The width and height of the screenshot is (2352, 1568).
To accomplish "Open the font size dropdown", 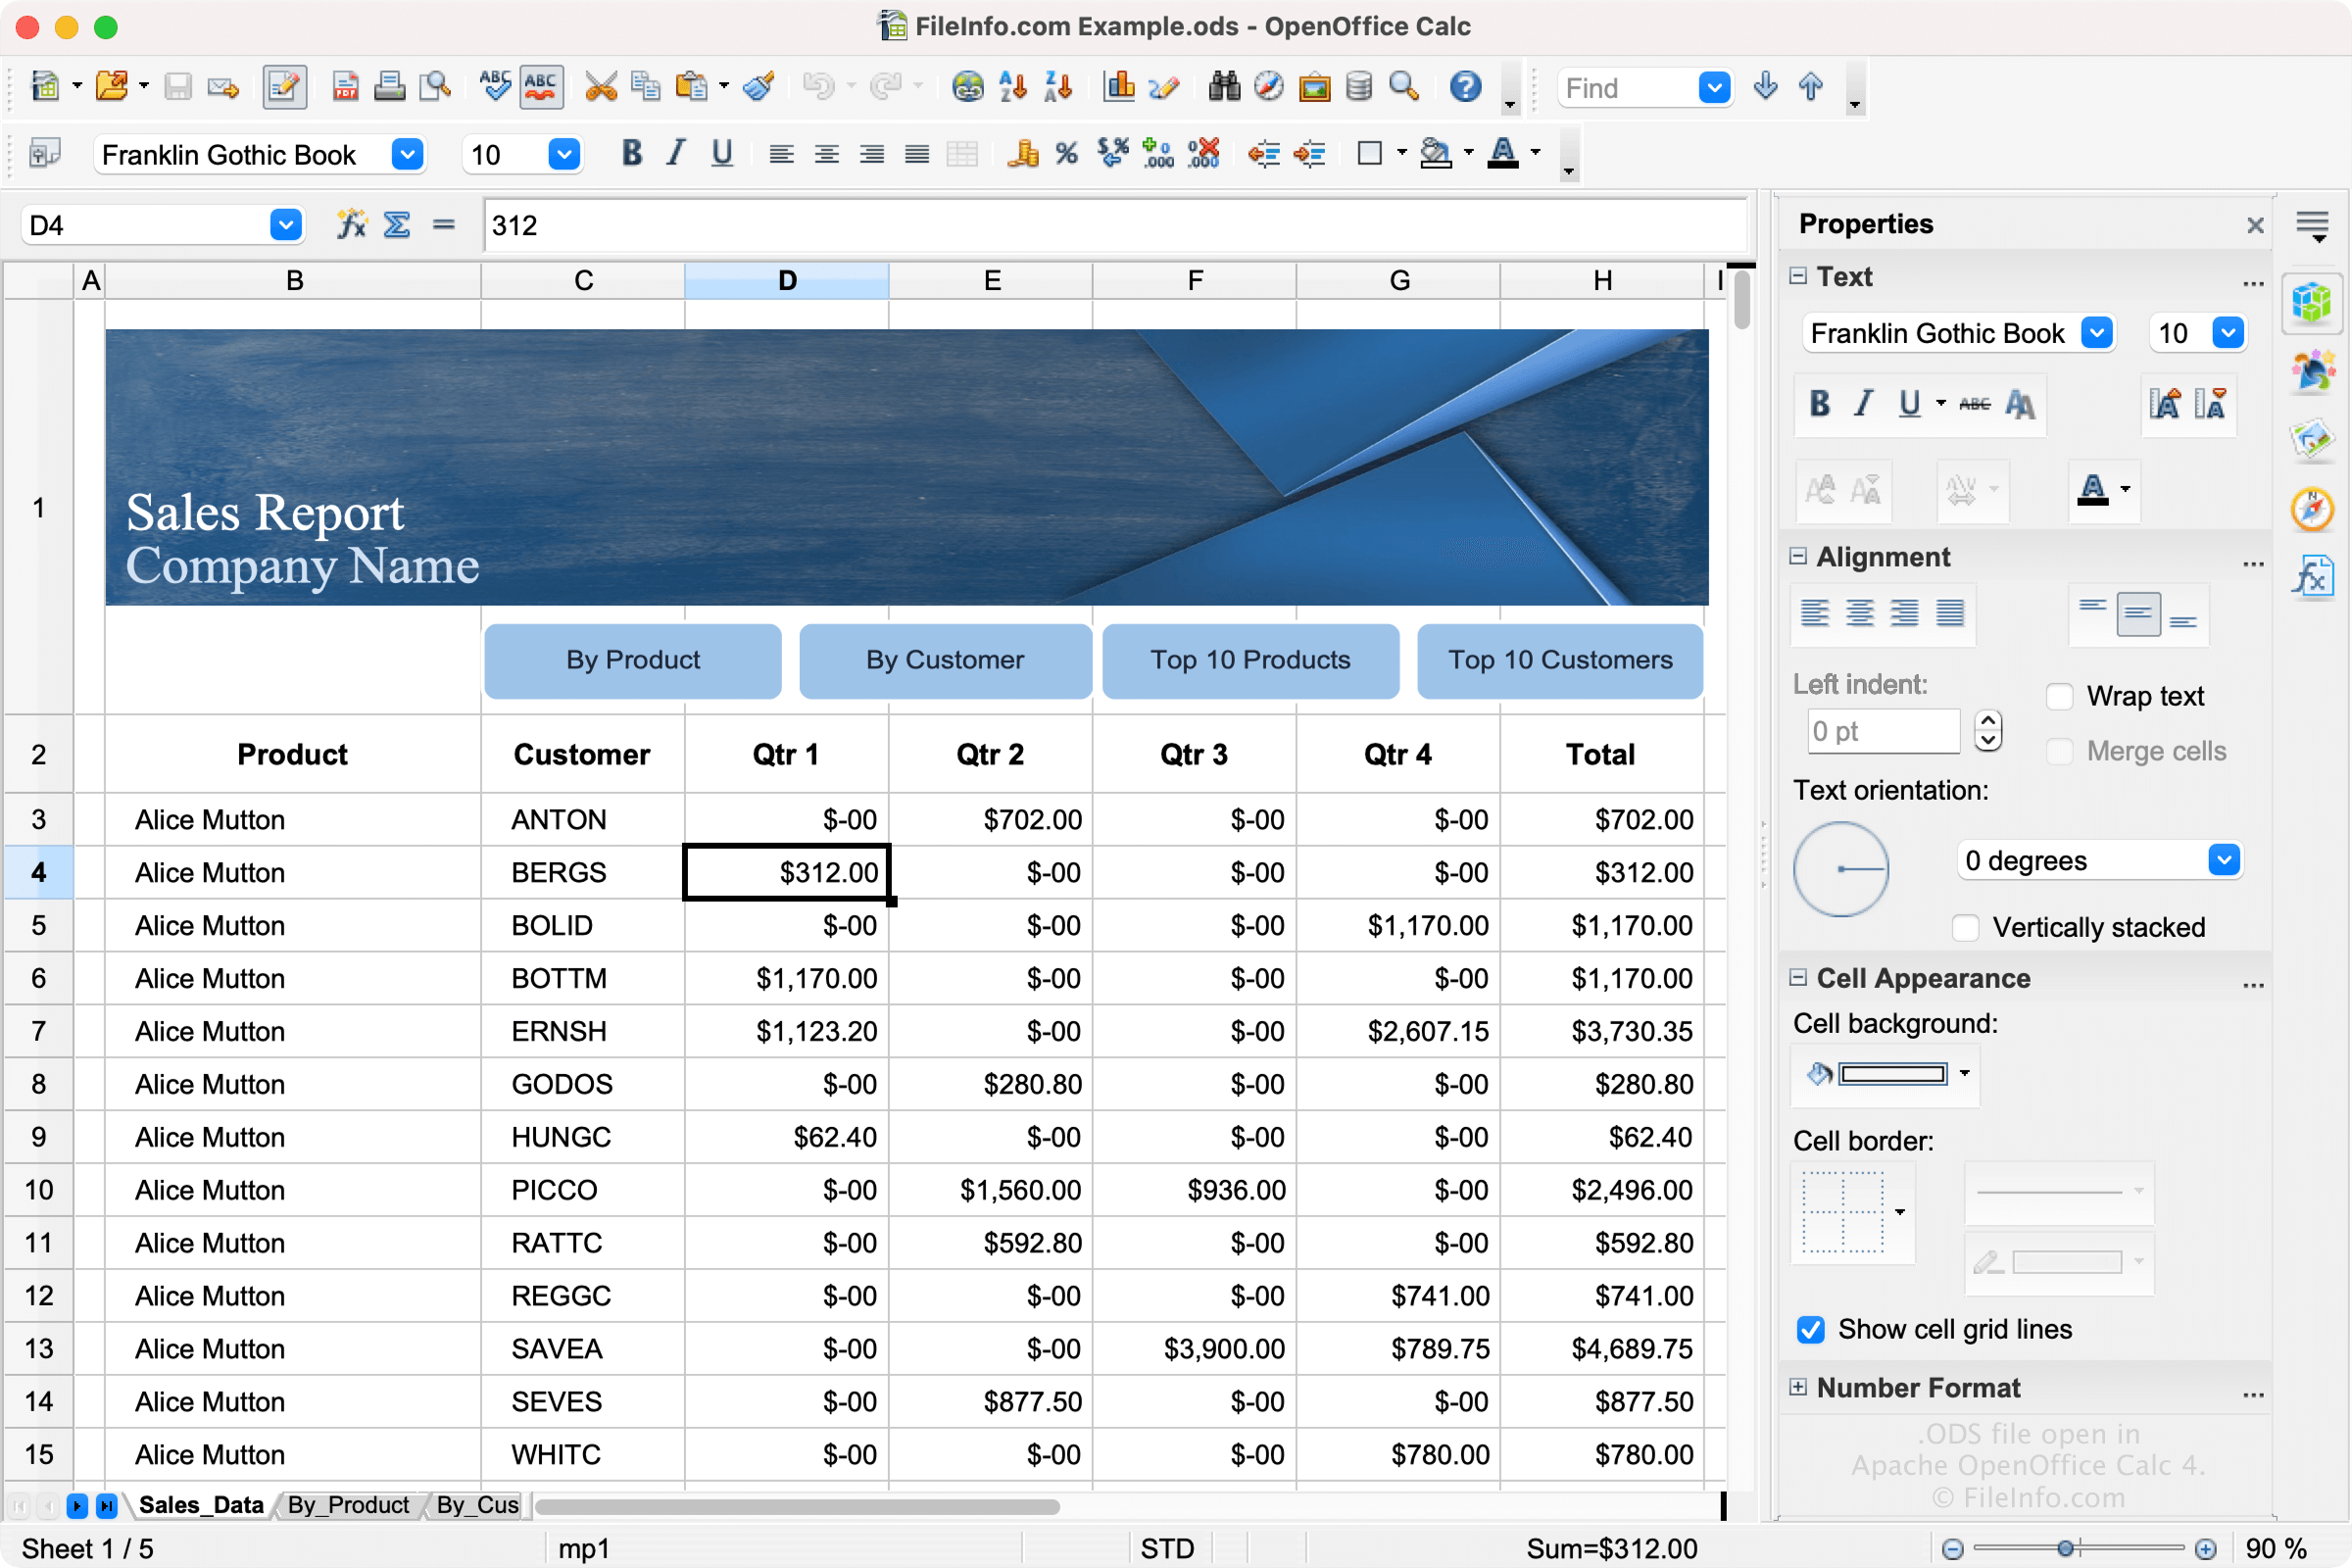I will click(563, 158).
